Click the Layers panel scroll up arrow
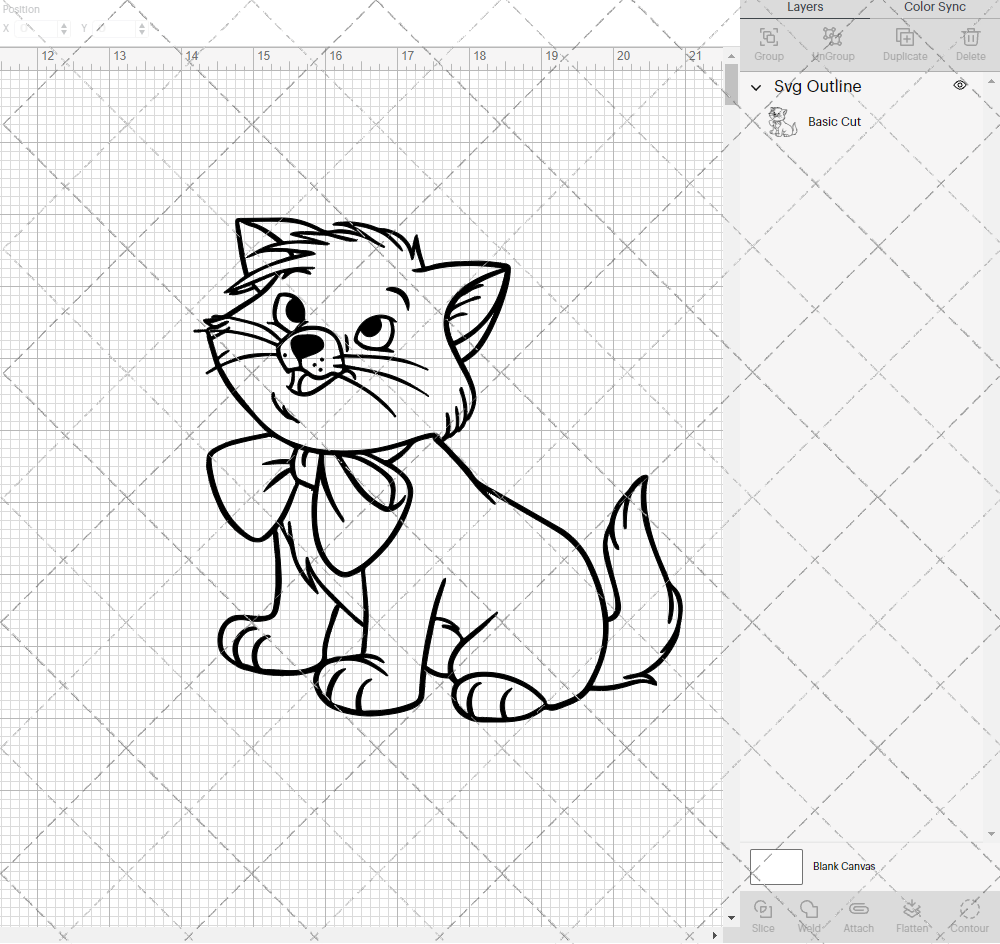 pyautogui.click(x=990, y=82)
